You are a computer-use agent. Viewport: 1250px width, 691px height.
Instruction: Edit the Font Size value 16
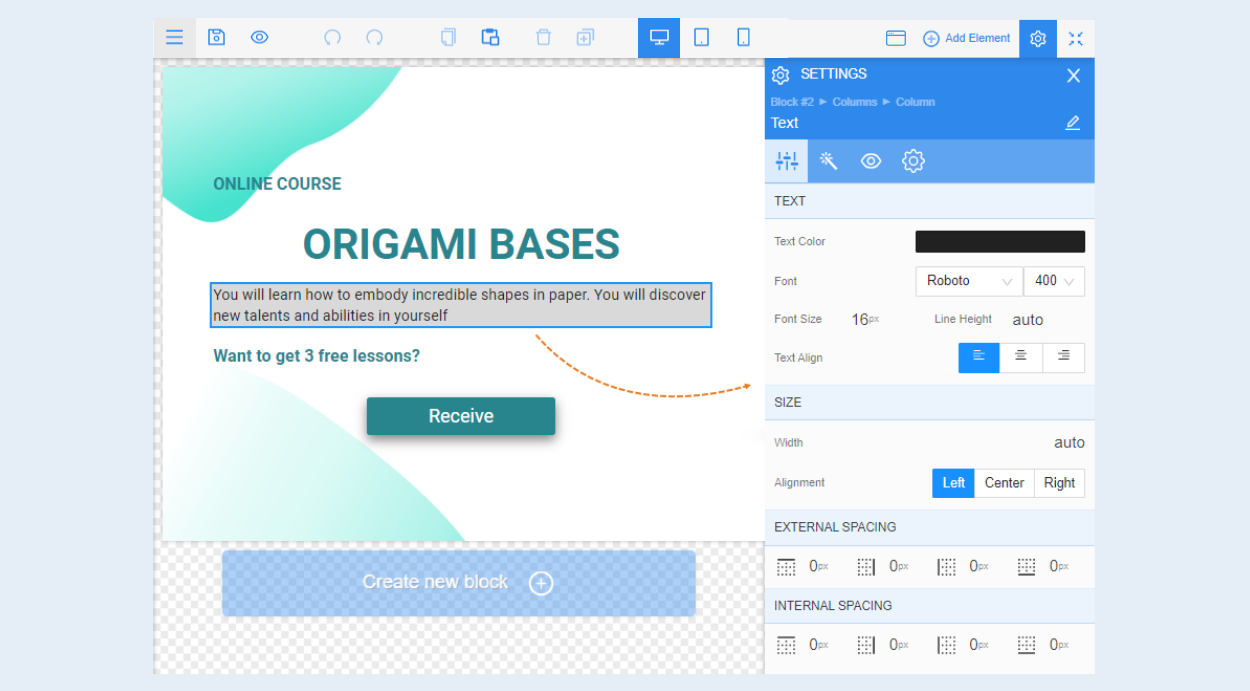click(865, 320)
